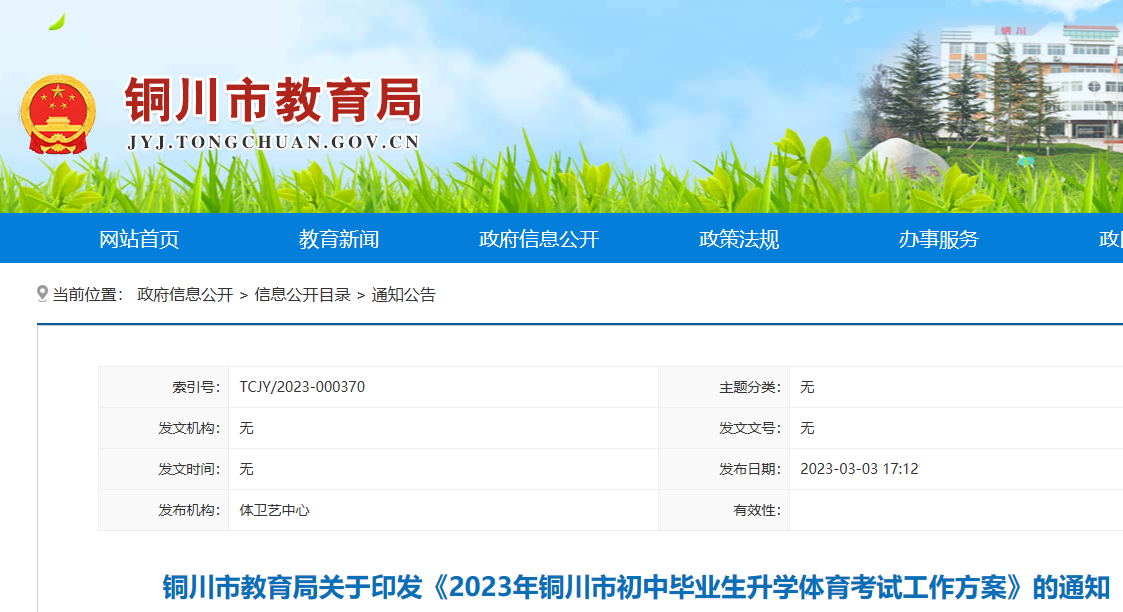Click the publish date 2023-03-03 17:12
Viewport: 1123px width, 612px height.
click(859, 469)
